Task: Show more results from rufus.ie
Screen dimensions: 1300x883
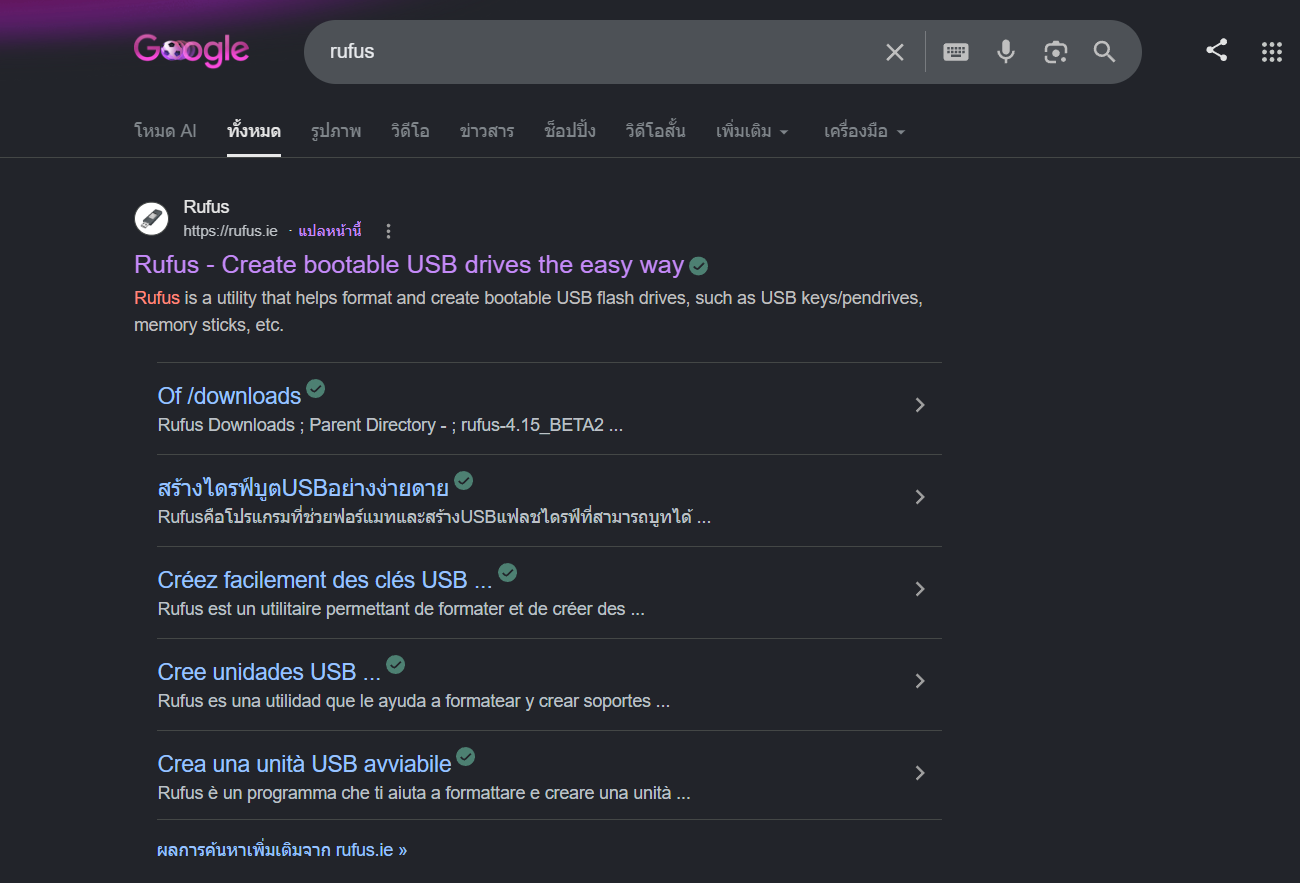Action: pyautogui.click(x=282, y=850)
